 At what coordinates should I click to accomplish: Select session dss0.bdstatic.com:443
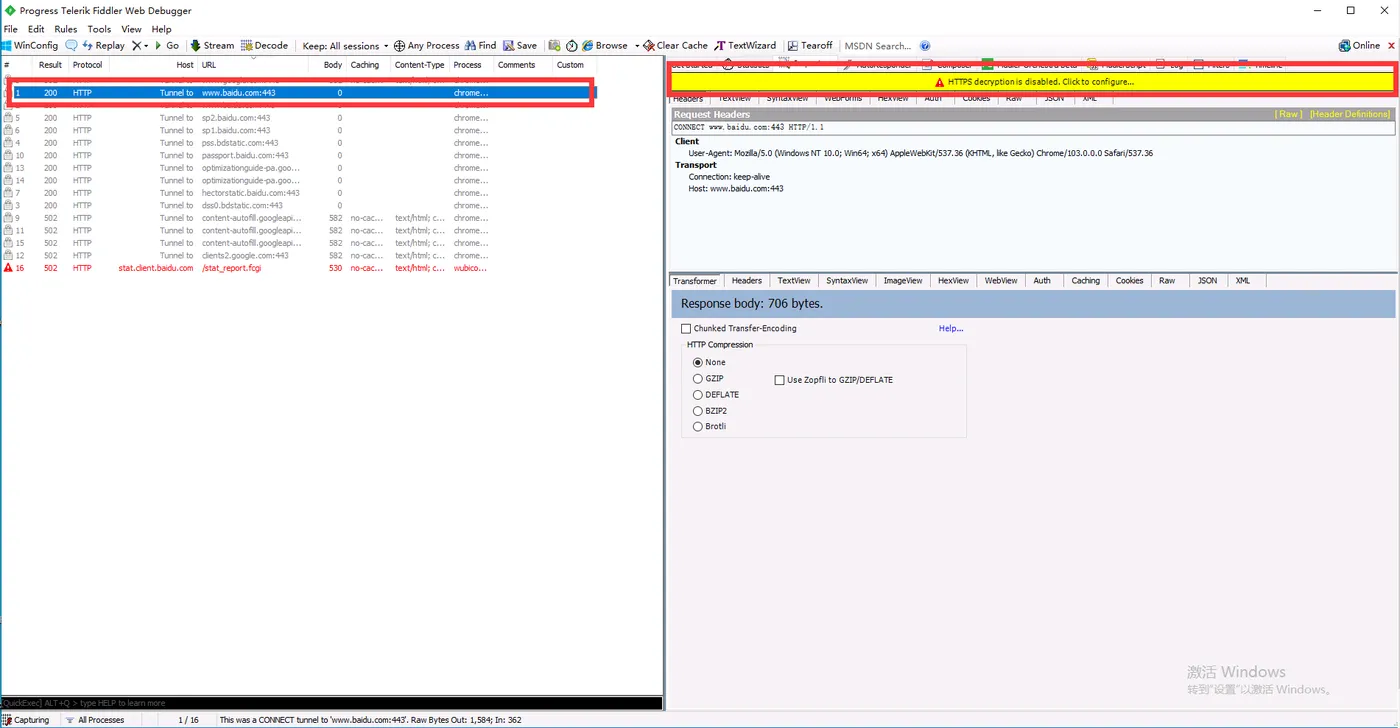300,206
